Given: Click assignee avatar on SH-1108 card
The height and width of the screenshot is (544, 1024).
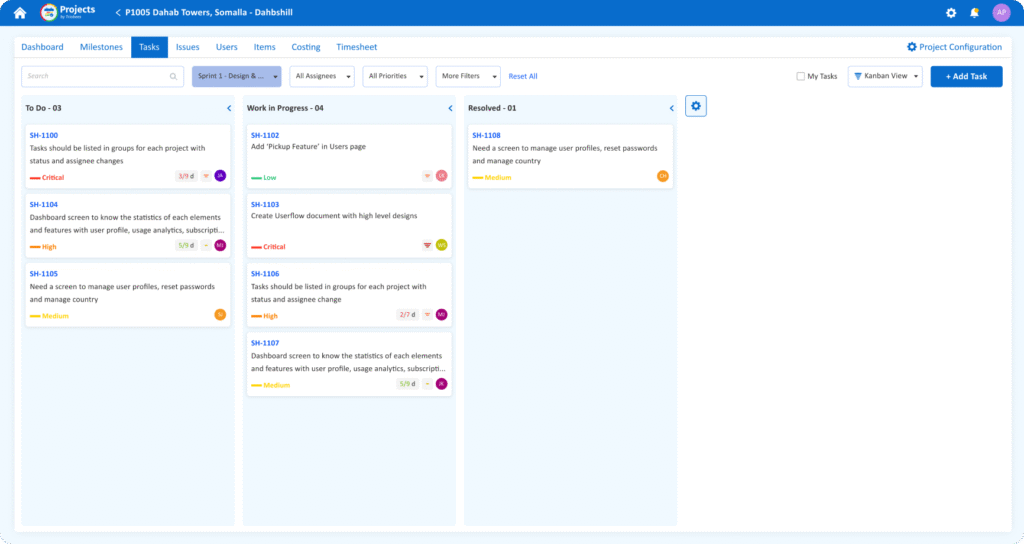Looking at the screenshot, I should click(x=662, y=176).
